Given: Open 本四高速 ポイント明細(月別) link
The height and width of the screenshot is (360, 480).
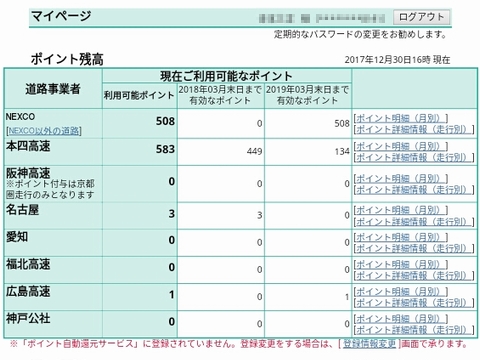Looking at the screenshot, I should (x=401, y=146).
